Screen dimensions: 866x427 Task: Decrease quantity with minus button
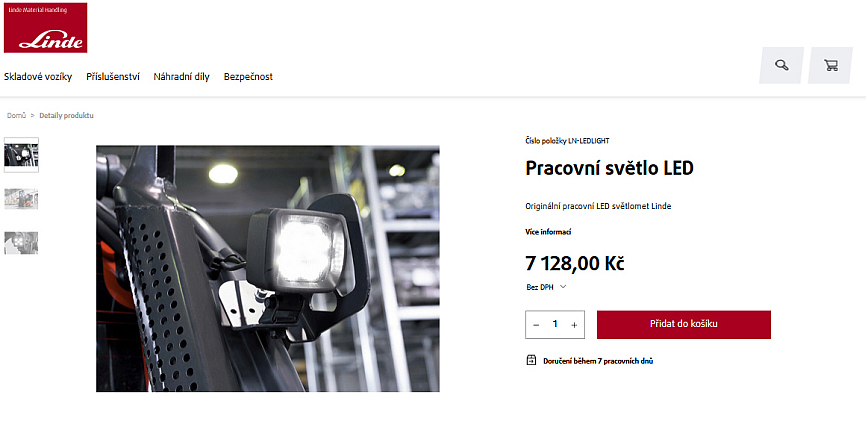pos(536,325)
